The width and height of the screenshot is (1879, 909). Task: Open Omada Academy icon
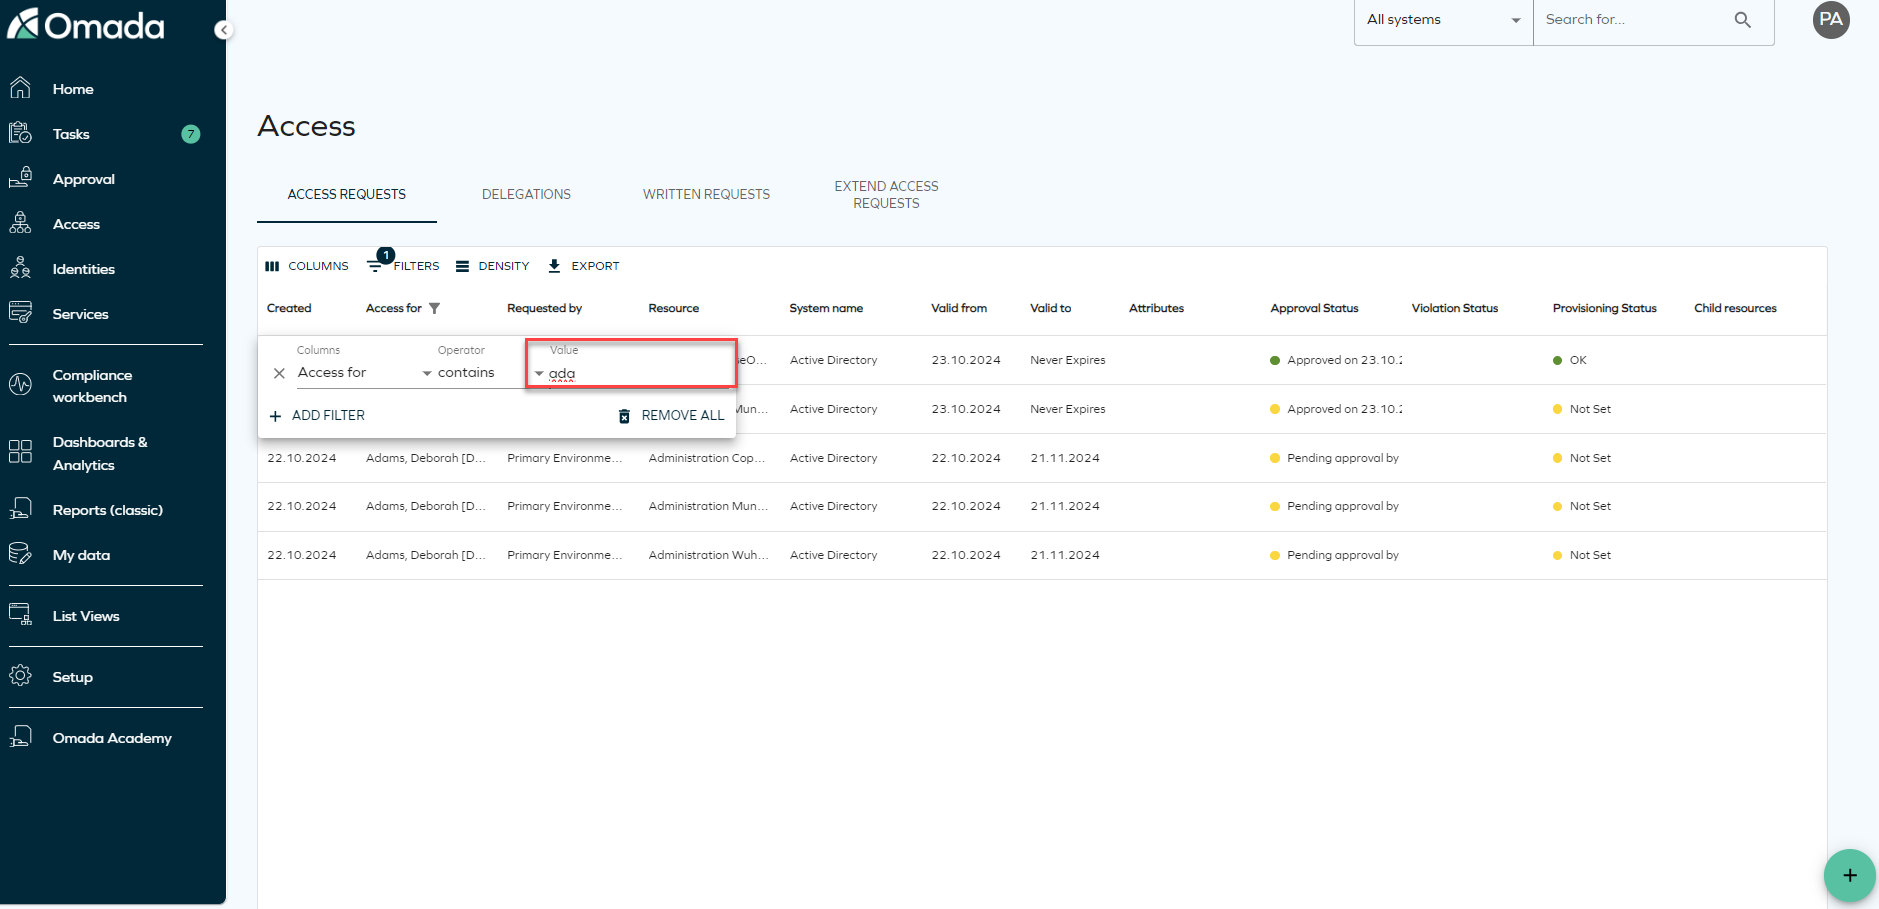(20, 737)
